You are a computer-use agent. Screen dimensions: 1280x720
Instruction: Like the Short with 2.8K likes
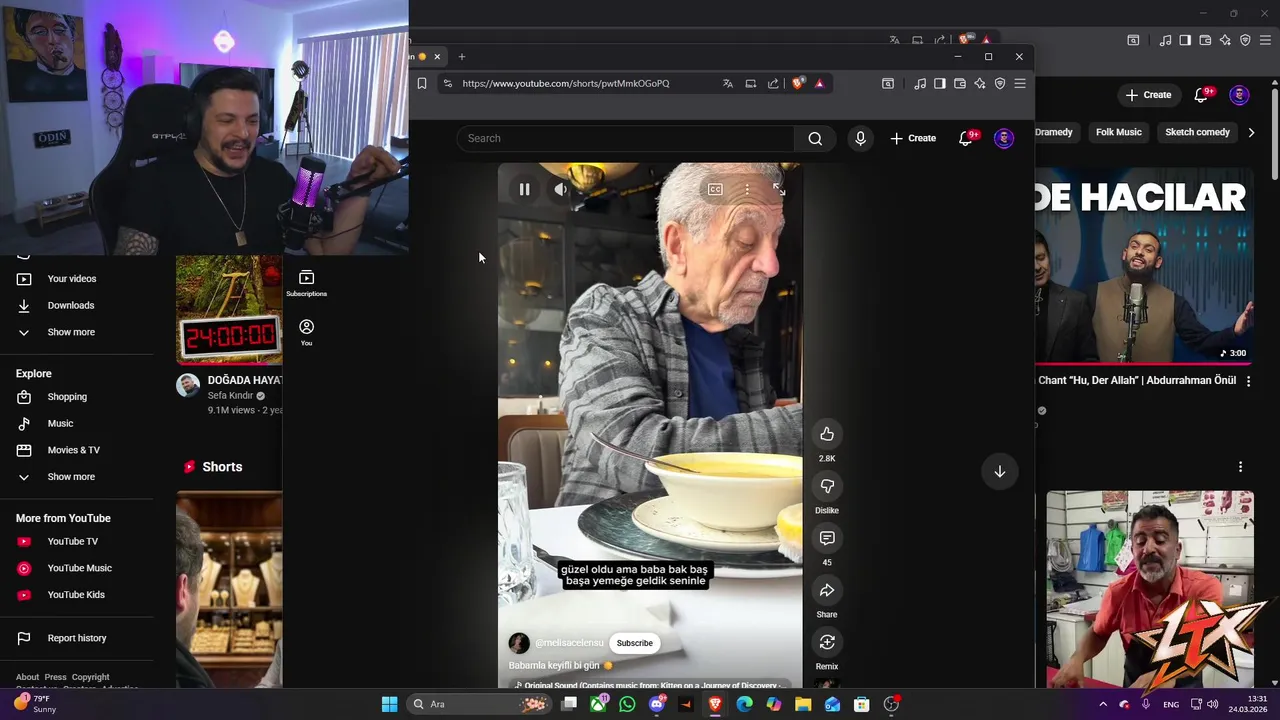[x=827, y=434]
